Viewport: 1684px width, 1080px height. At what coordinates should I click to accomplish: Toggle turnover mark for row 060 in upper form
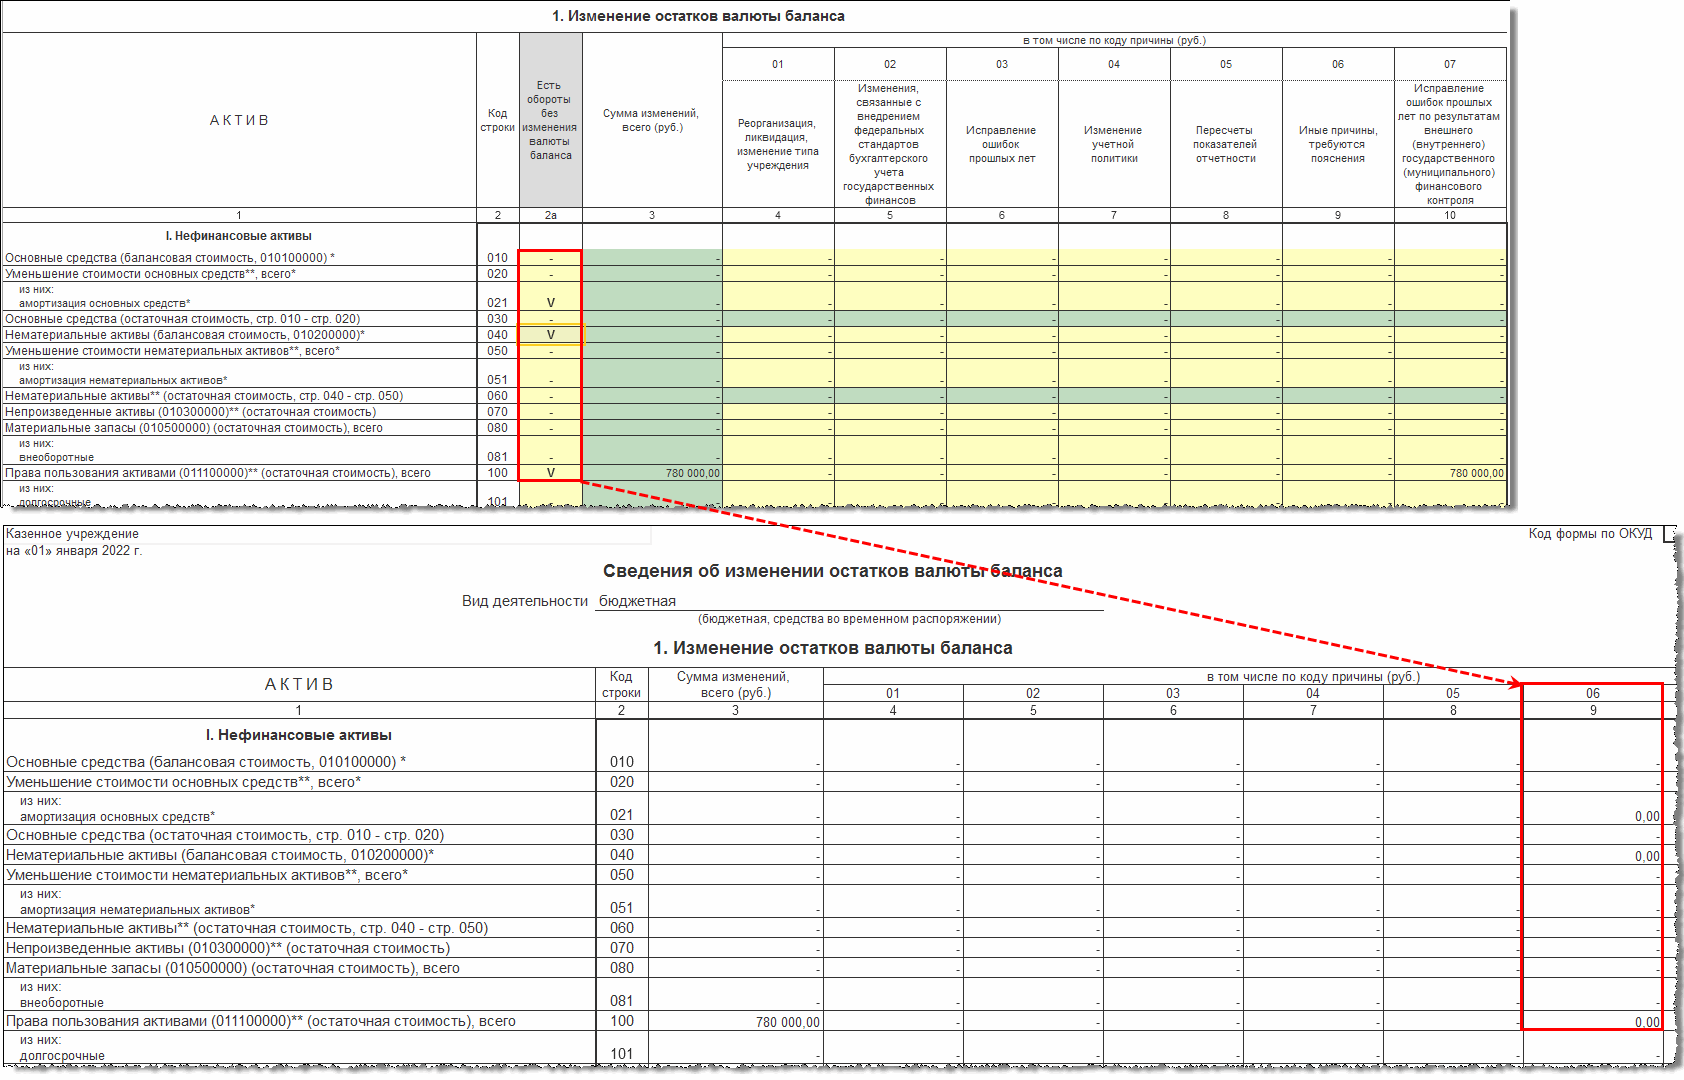click(x=550, y=396)
